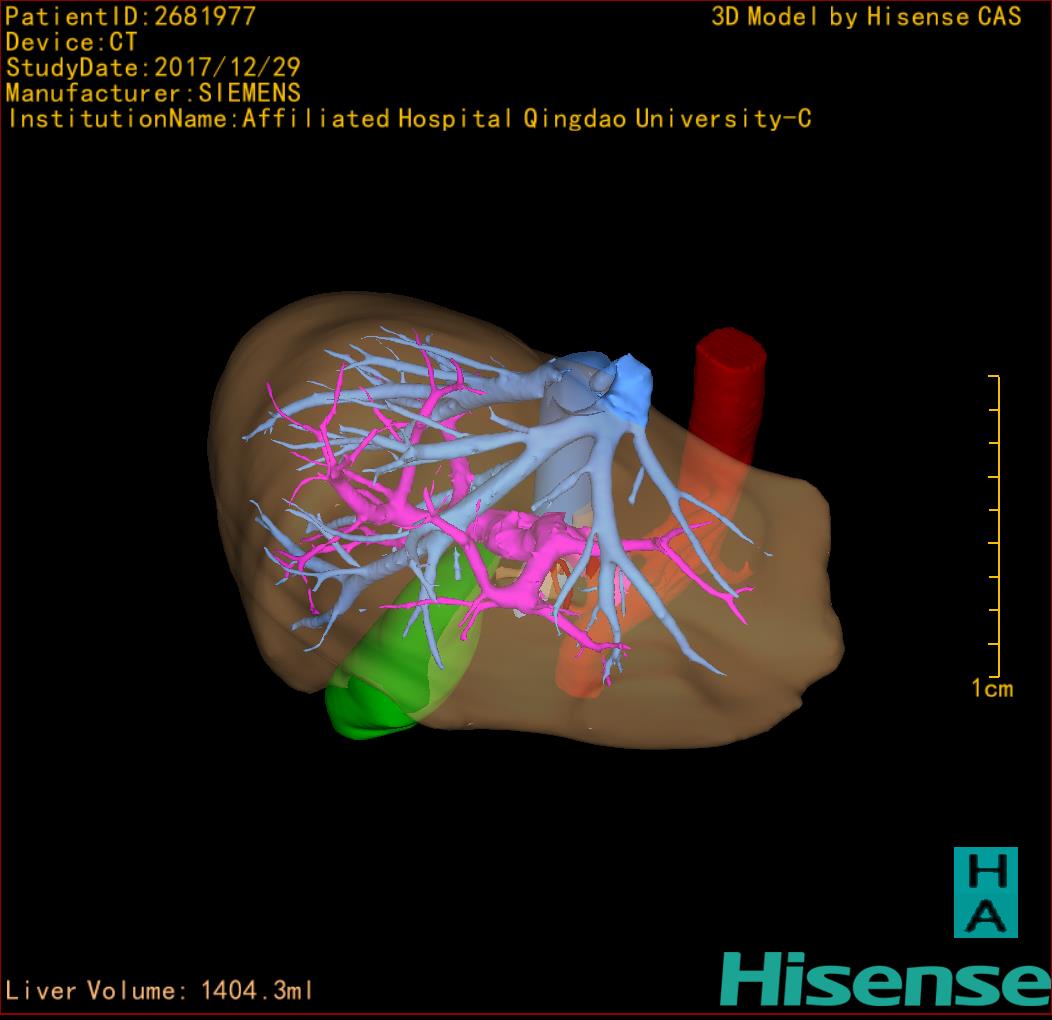The width and height of the screenshot is (1052, 1020).
Task: Click the Hisense logo
Action: click(x=885, y=978)
